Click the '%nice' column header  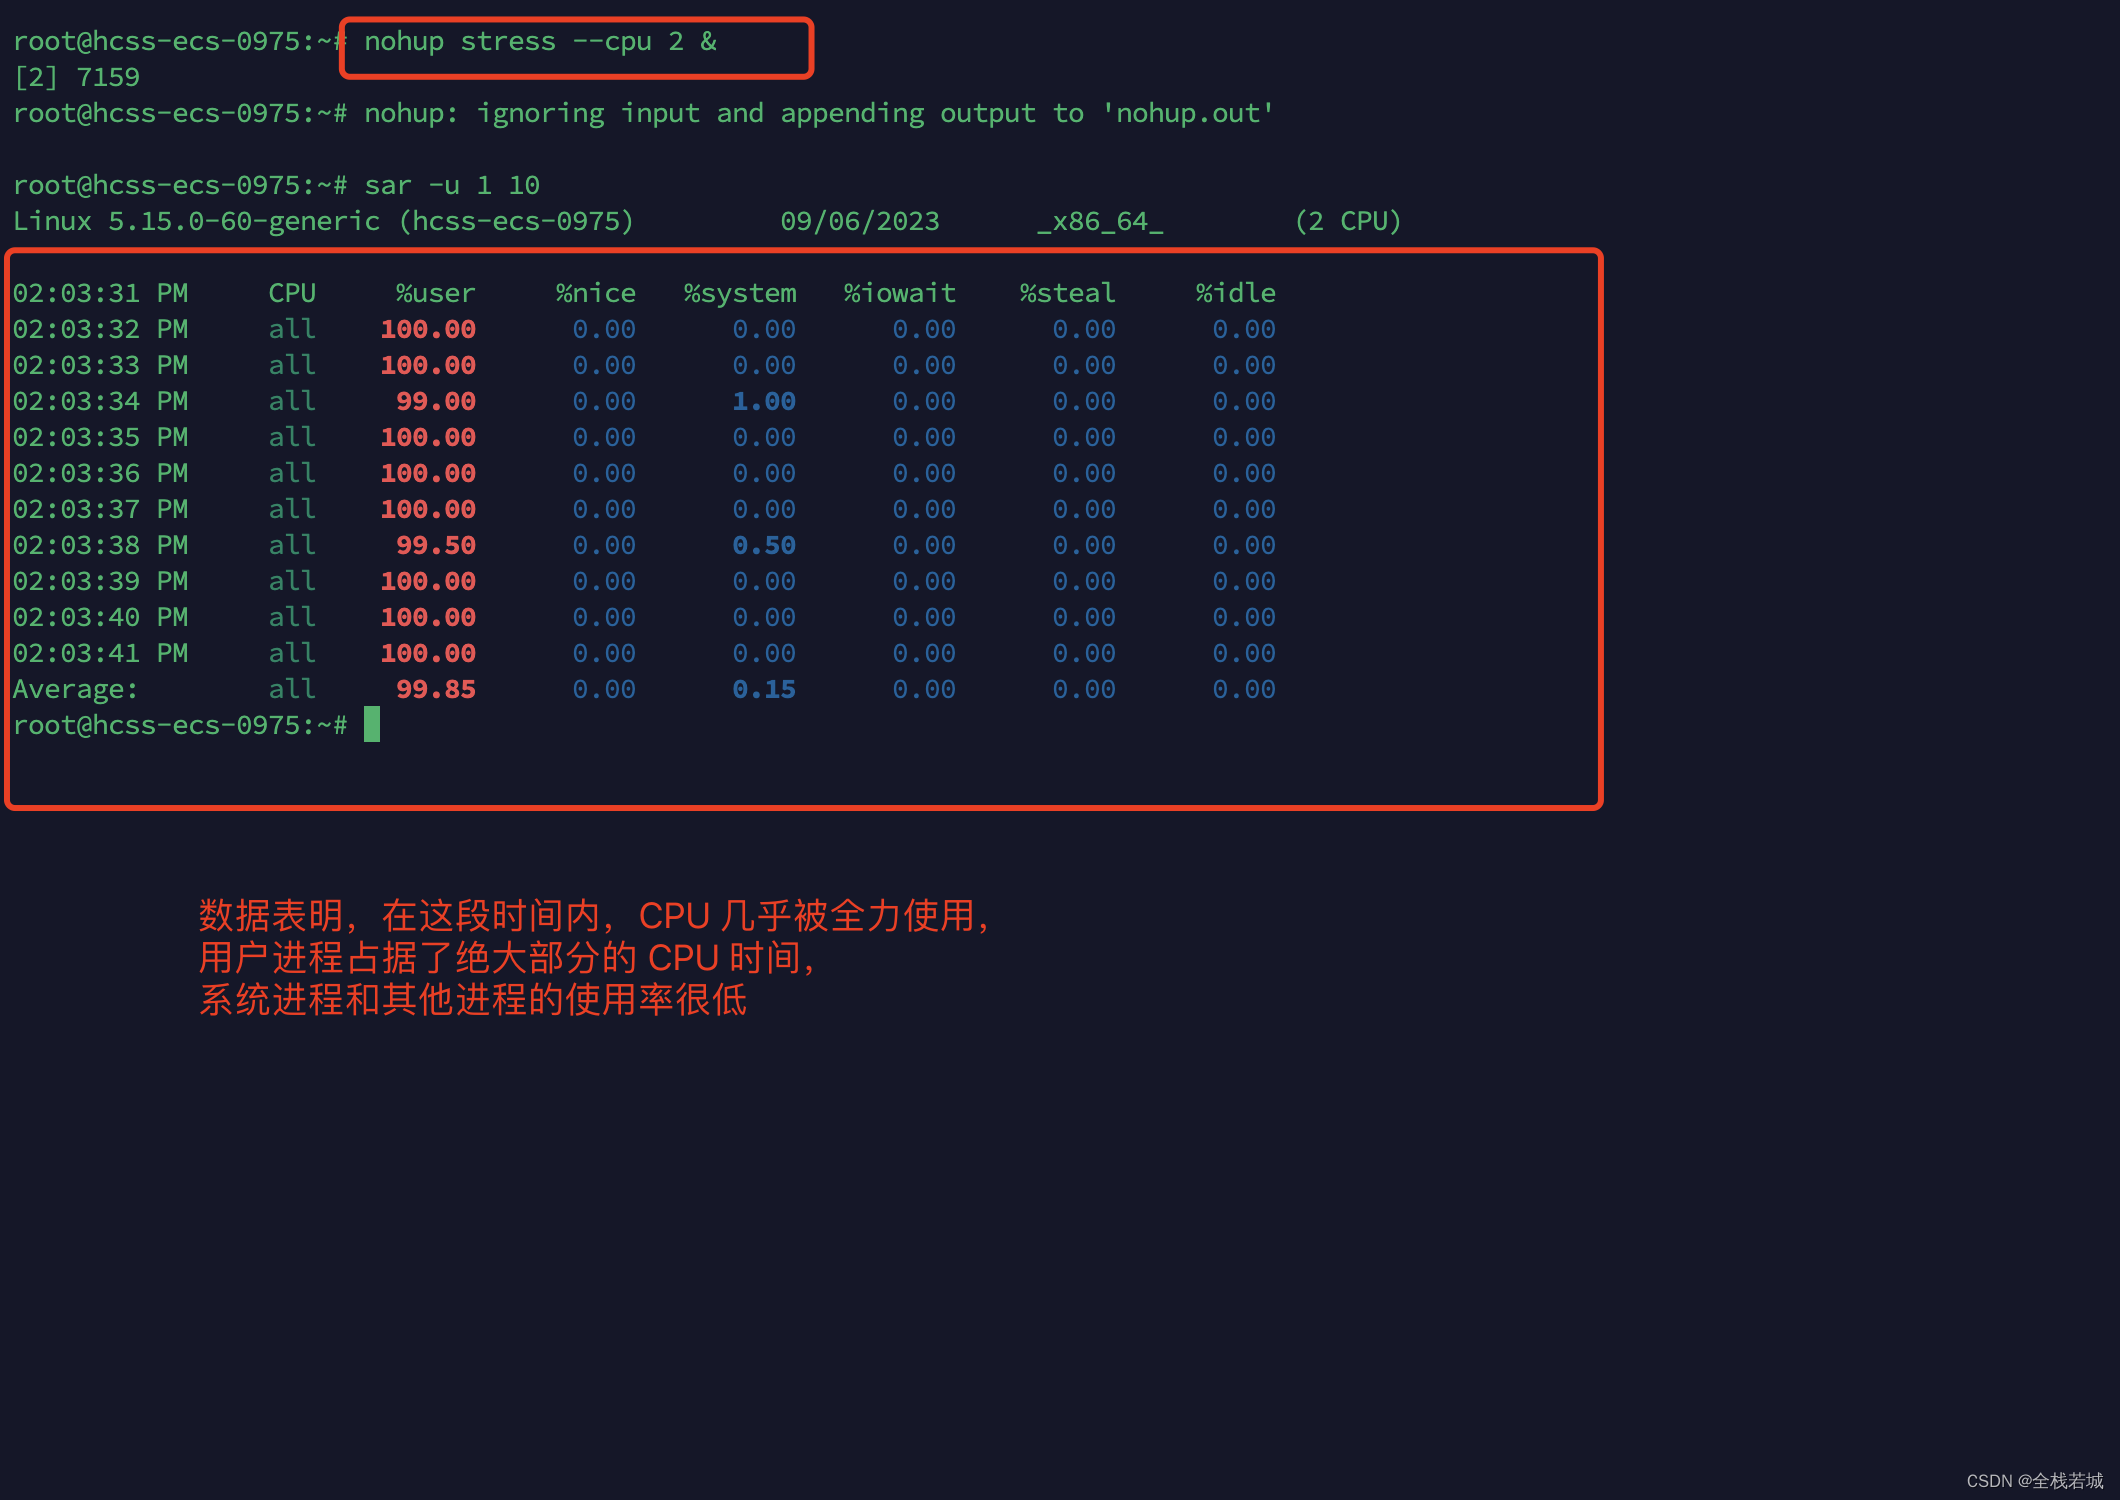point(596,294)
